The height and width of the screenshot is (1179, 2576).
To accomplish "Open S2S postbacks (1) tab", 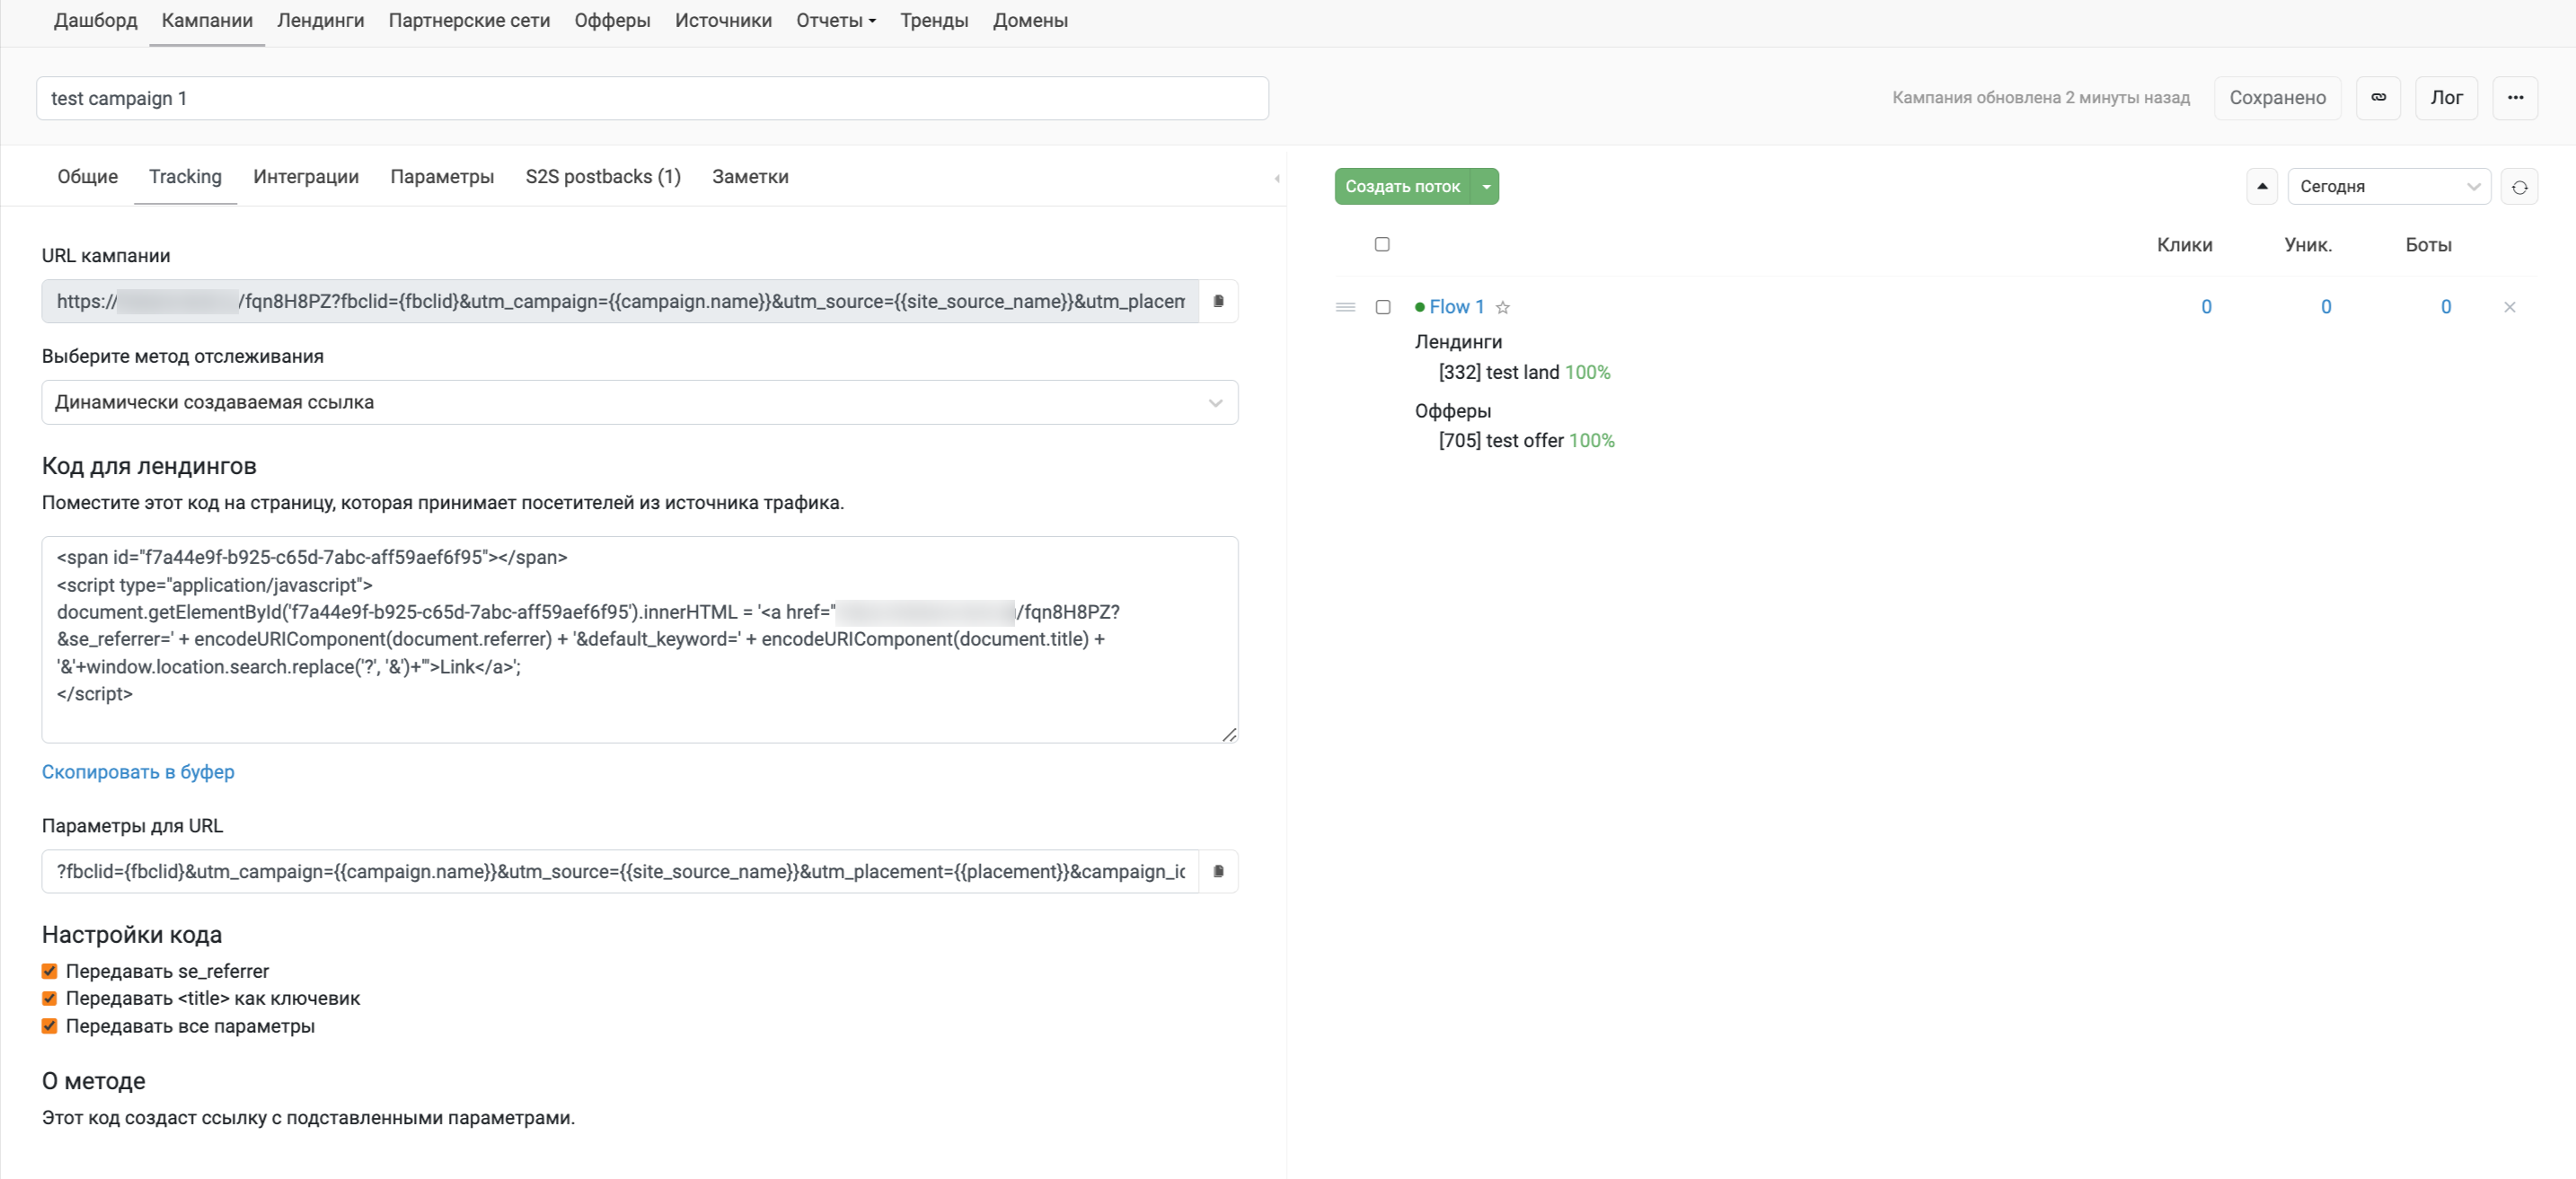I will [603, 177].
